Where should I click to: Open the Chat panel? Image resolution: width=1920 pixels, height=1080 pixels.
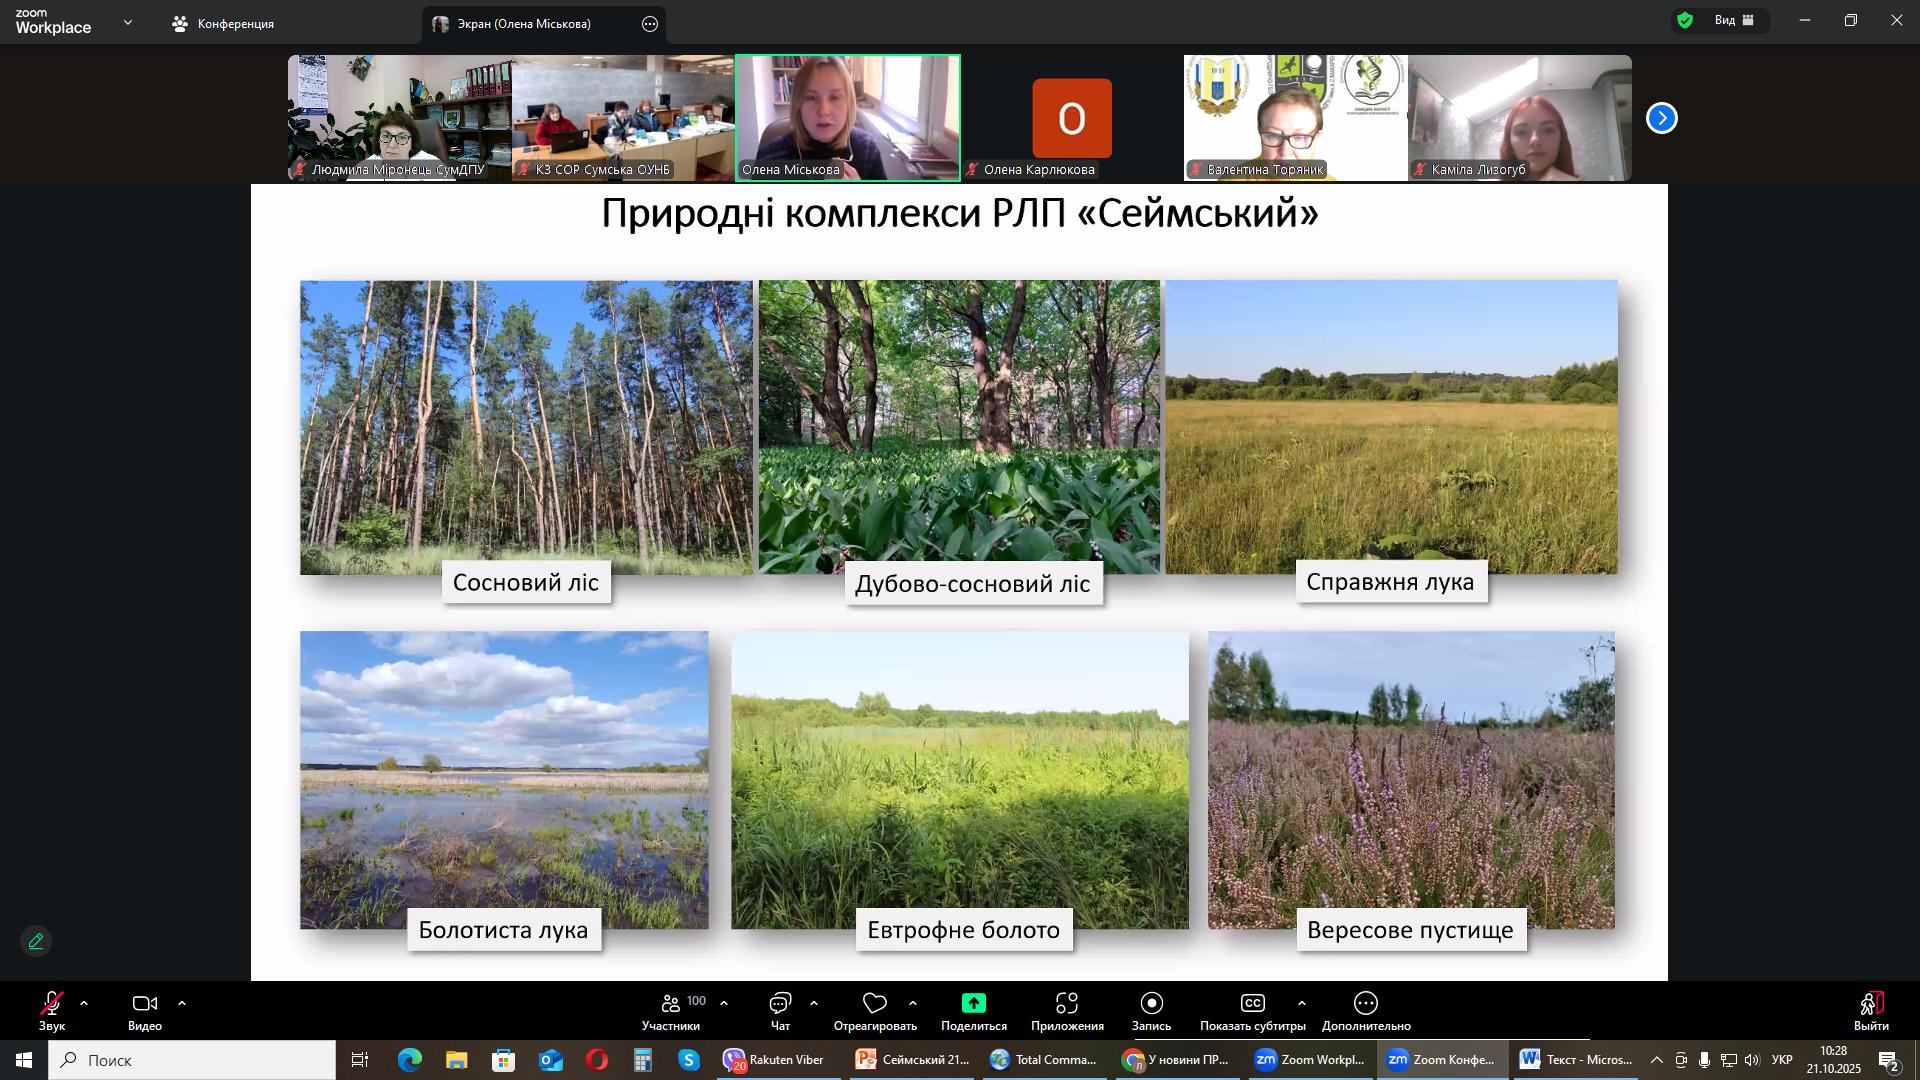pos(780,1004)
